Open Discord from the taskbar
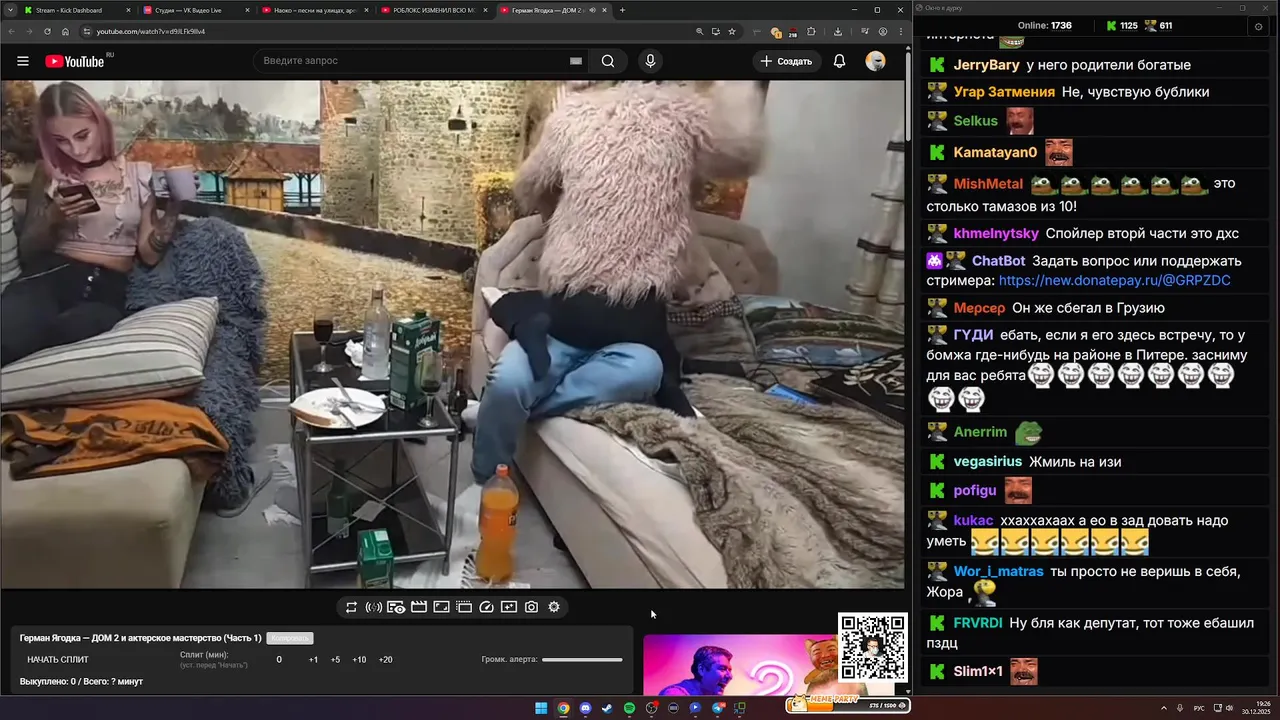This screenshot has height=720, width=1280. pos(585,708)
